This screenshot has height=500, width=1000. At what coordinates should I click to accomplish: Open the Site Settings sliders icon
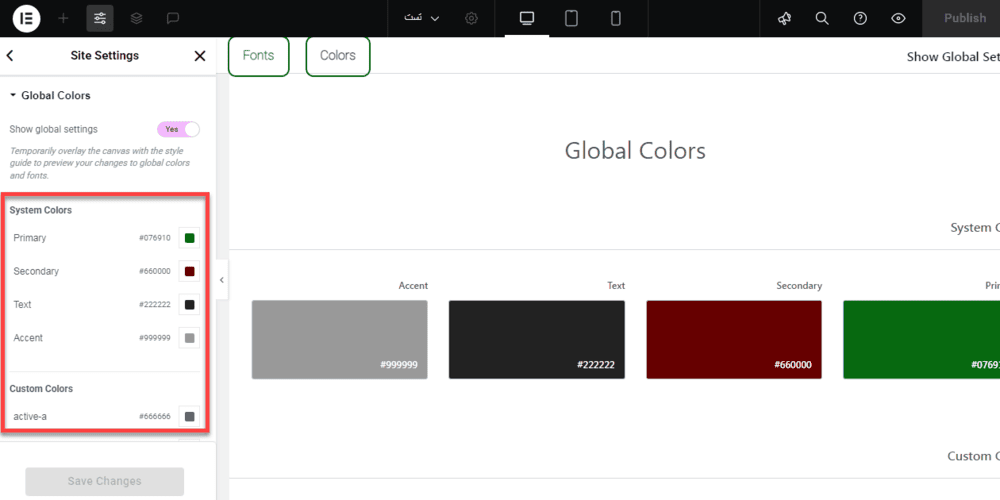click(x=100, y=18)
